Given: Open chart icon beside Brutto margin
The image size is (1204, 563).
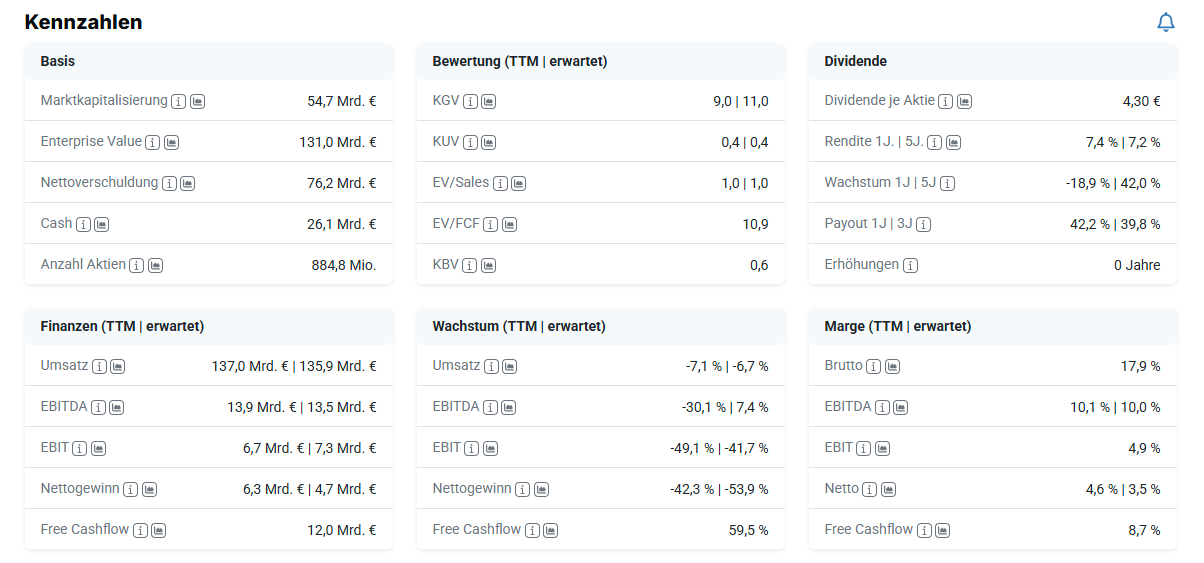Looking at the screenshot, I should tap(893, 367).
